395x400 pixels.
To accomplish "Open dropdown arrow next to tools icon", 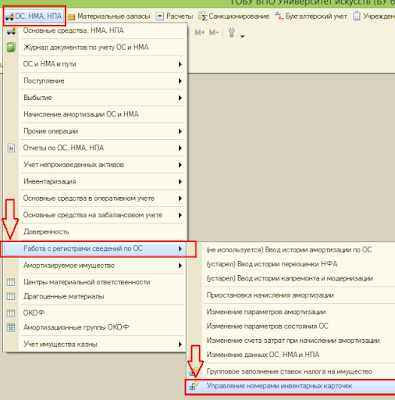I will (x=243, y=36).
